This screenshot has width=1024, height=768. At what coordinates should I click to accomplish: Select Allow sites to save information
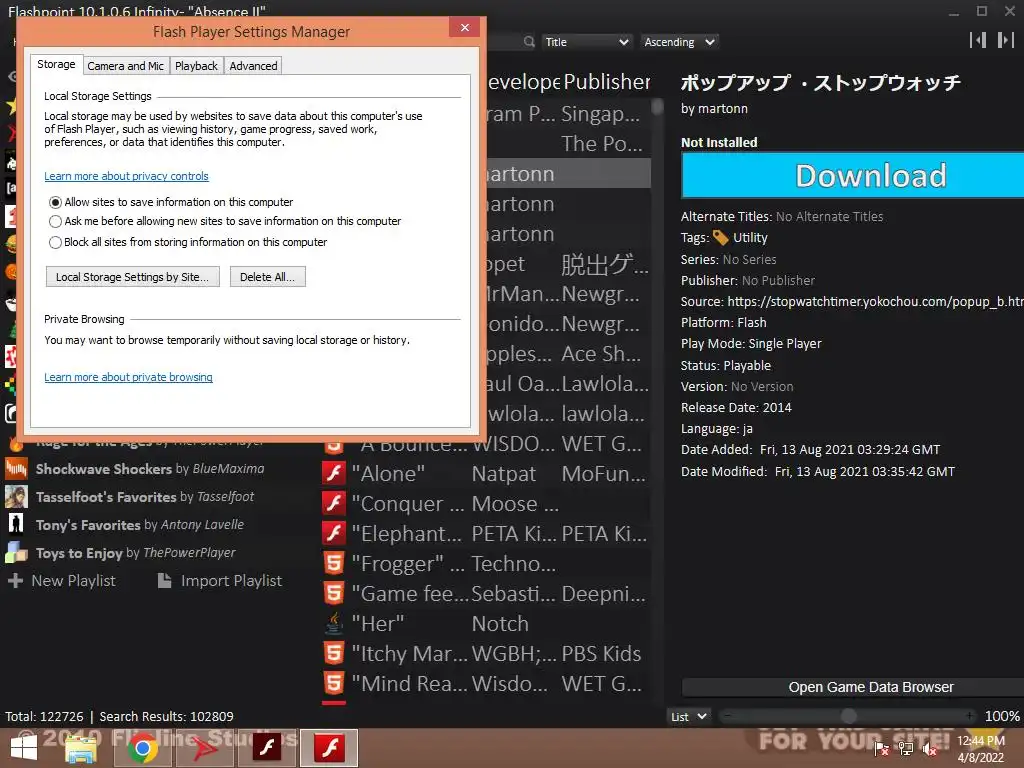click(x=56, y=202)
